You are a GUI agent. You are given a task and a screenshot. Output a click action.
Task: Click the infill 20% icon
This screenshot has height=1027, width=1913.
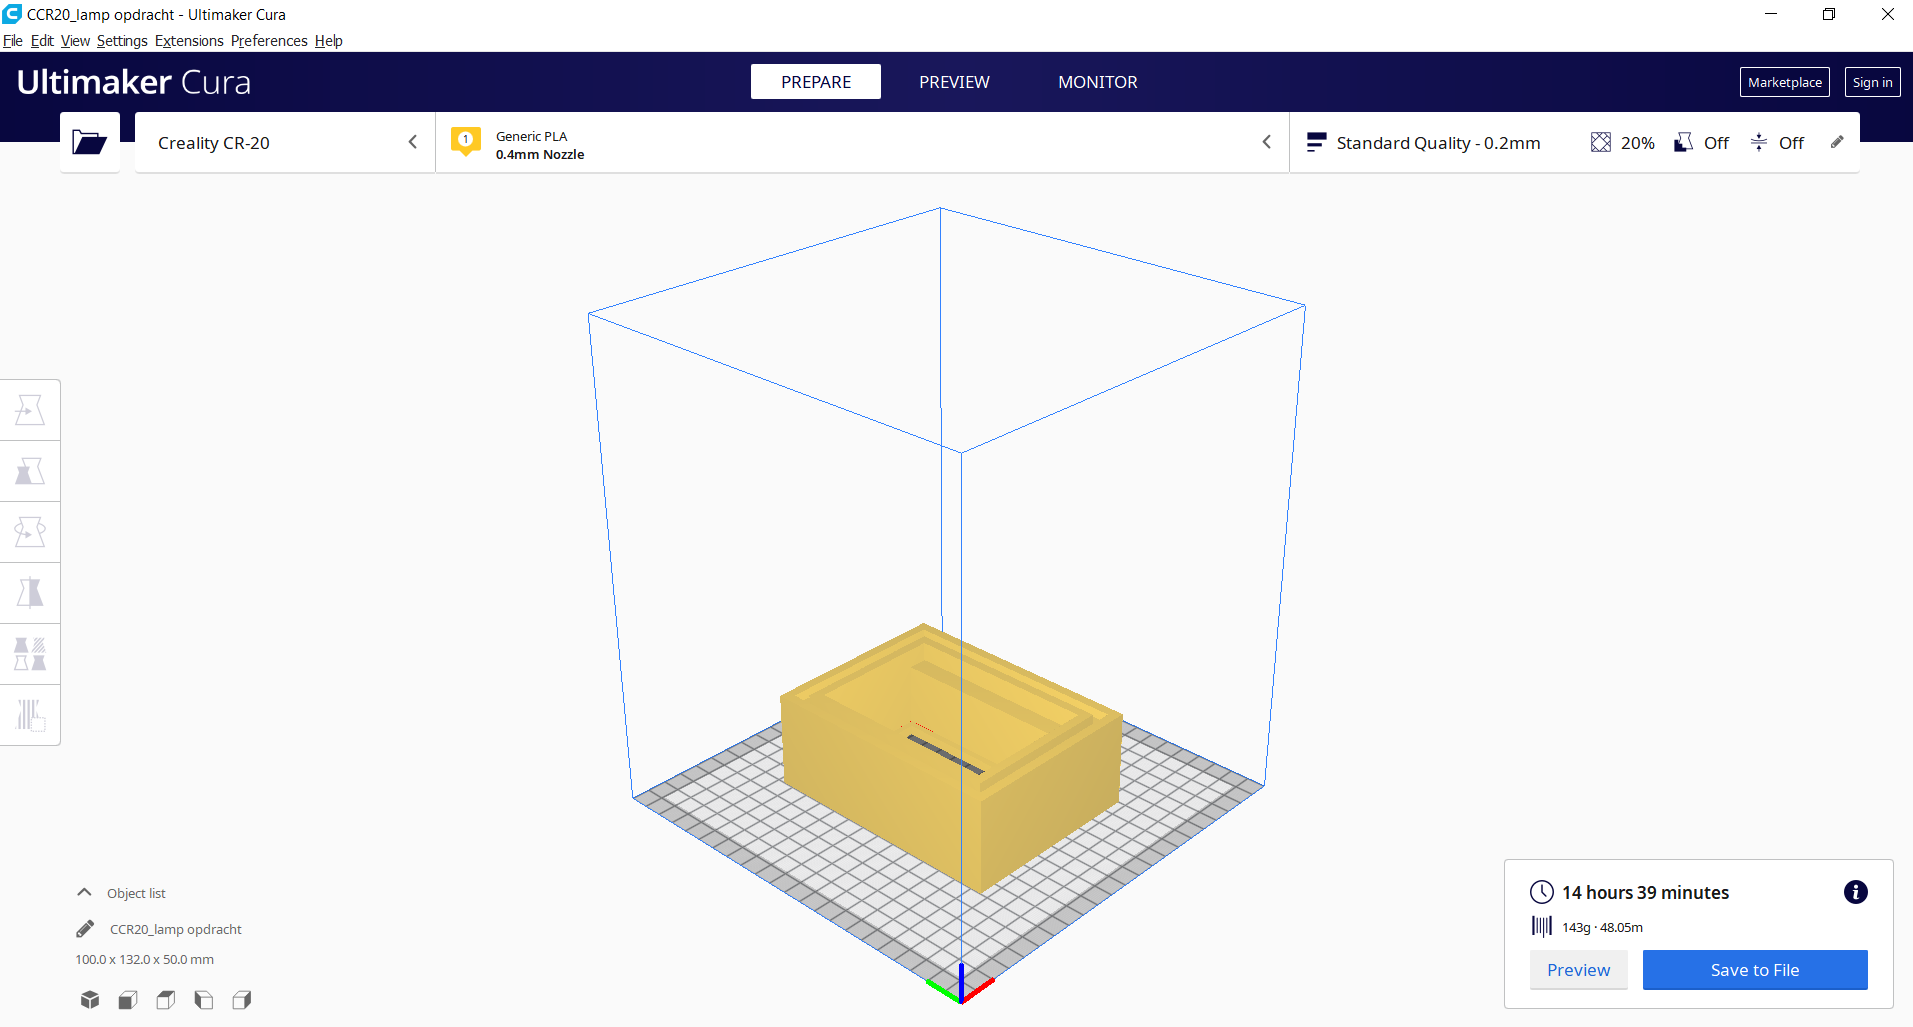1601,143
